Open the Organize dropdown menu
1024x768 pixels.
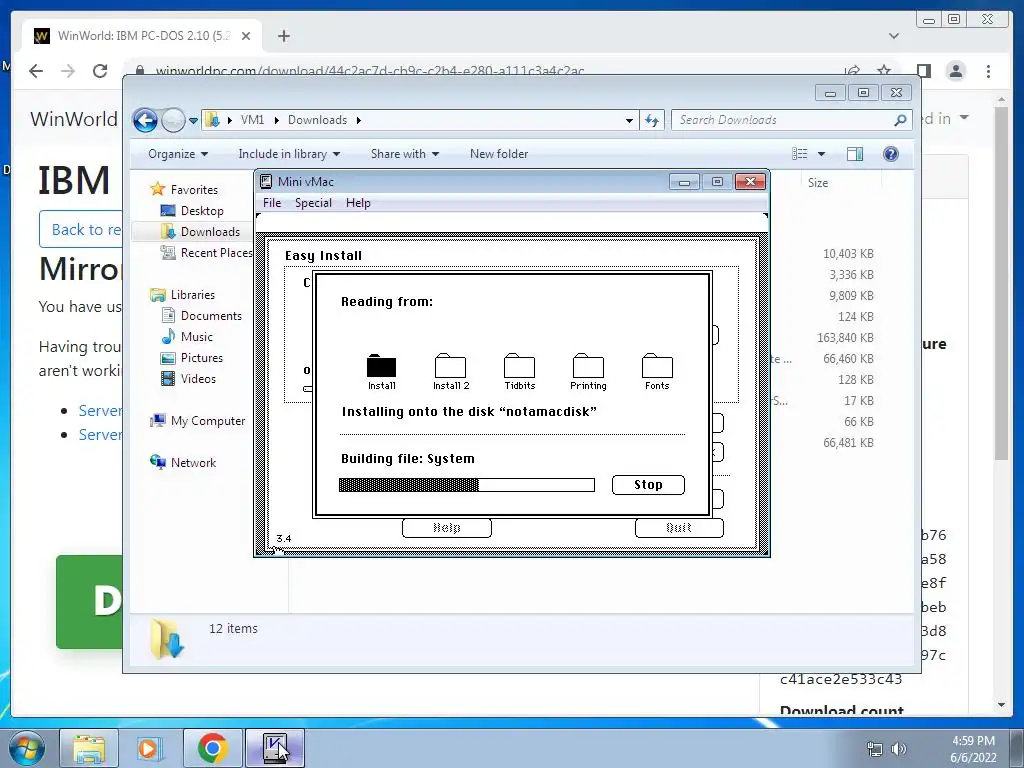[178, 154]
